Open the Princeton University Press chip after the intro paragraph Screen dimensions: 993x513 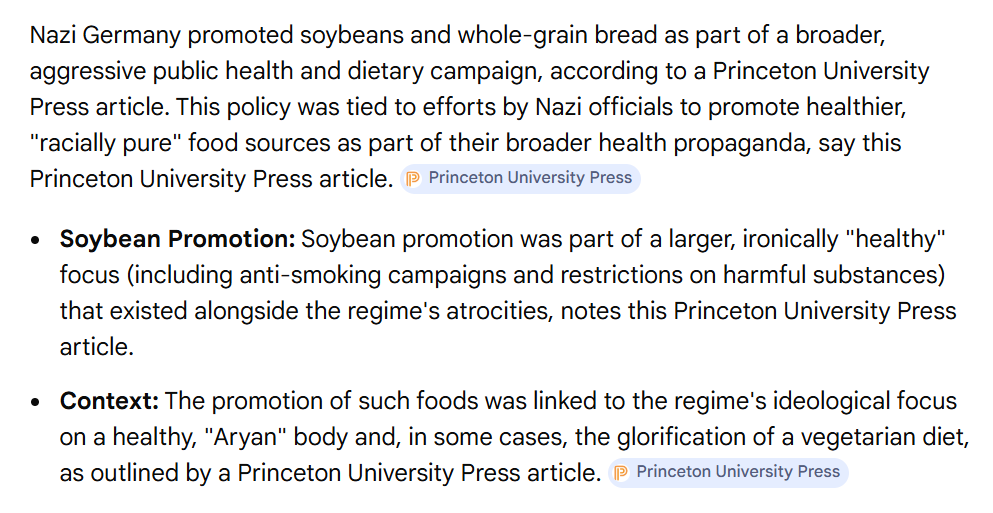530,179
